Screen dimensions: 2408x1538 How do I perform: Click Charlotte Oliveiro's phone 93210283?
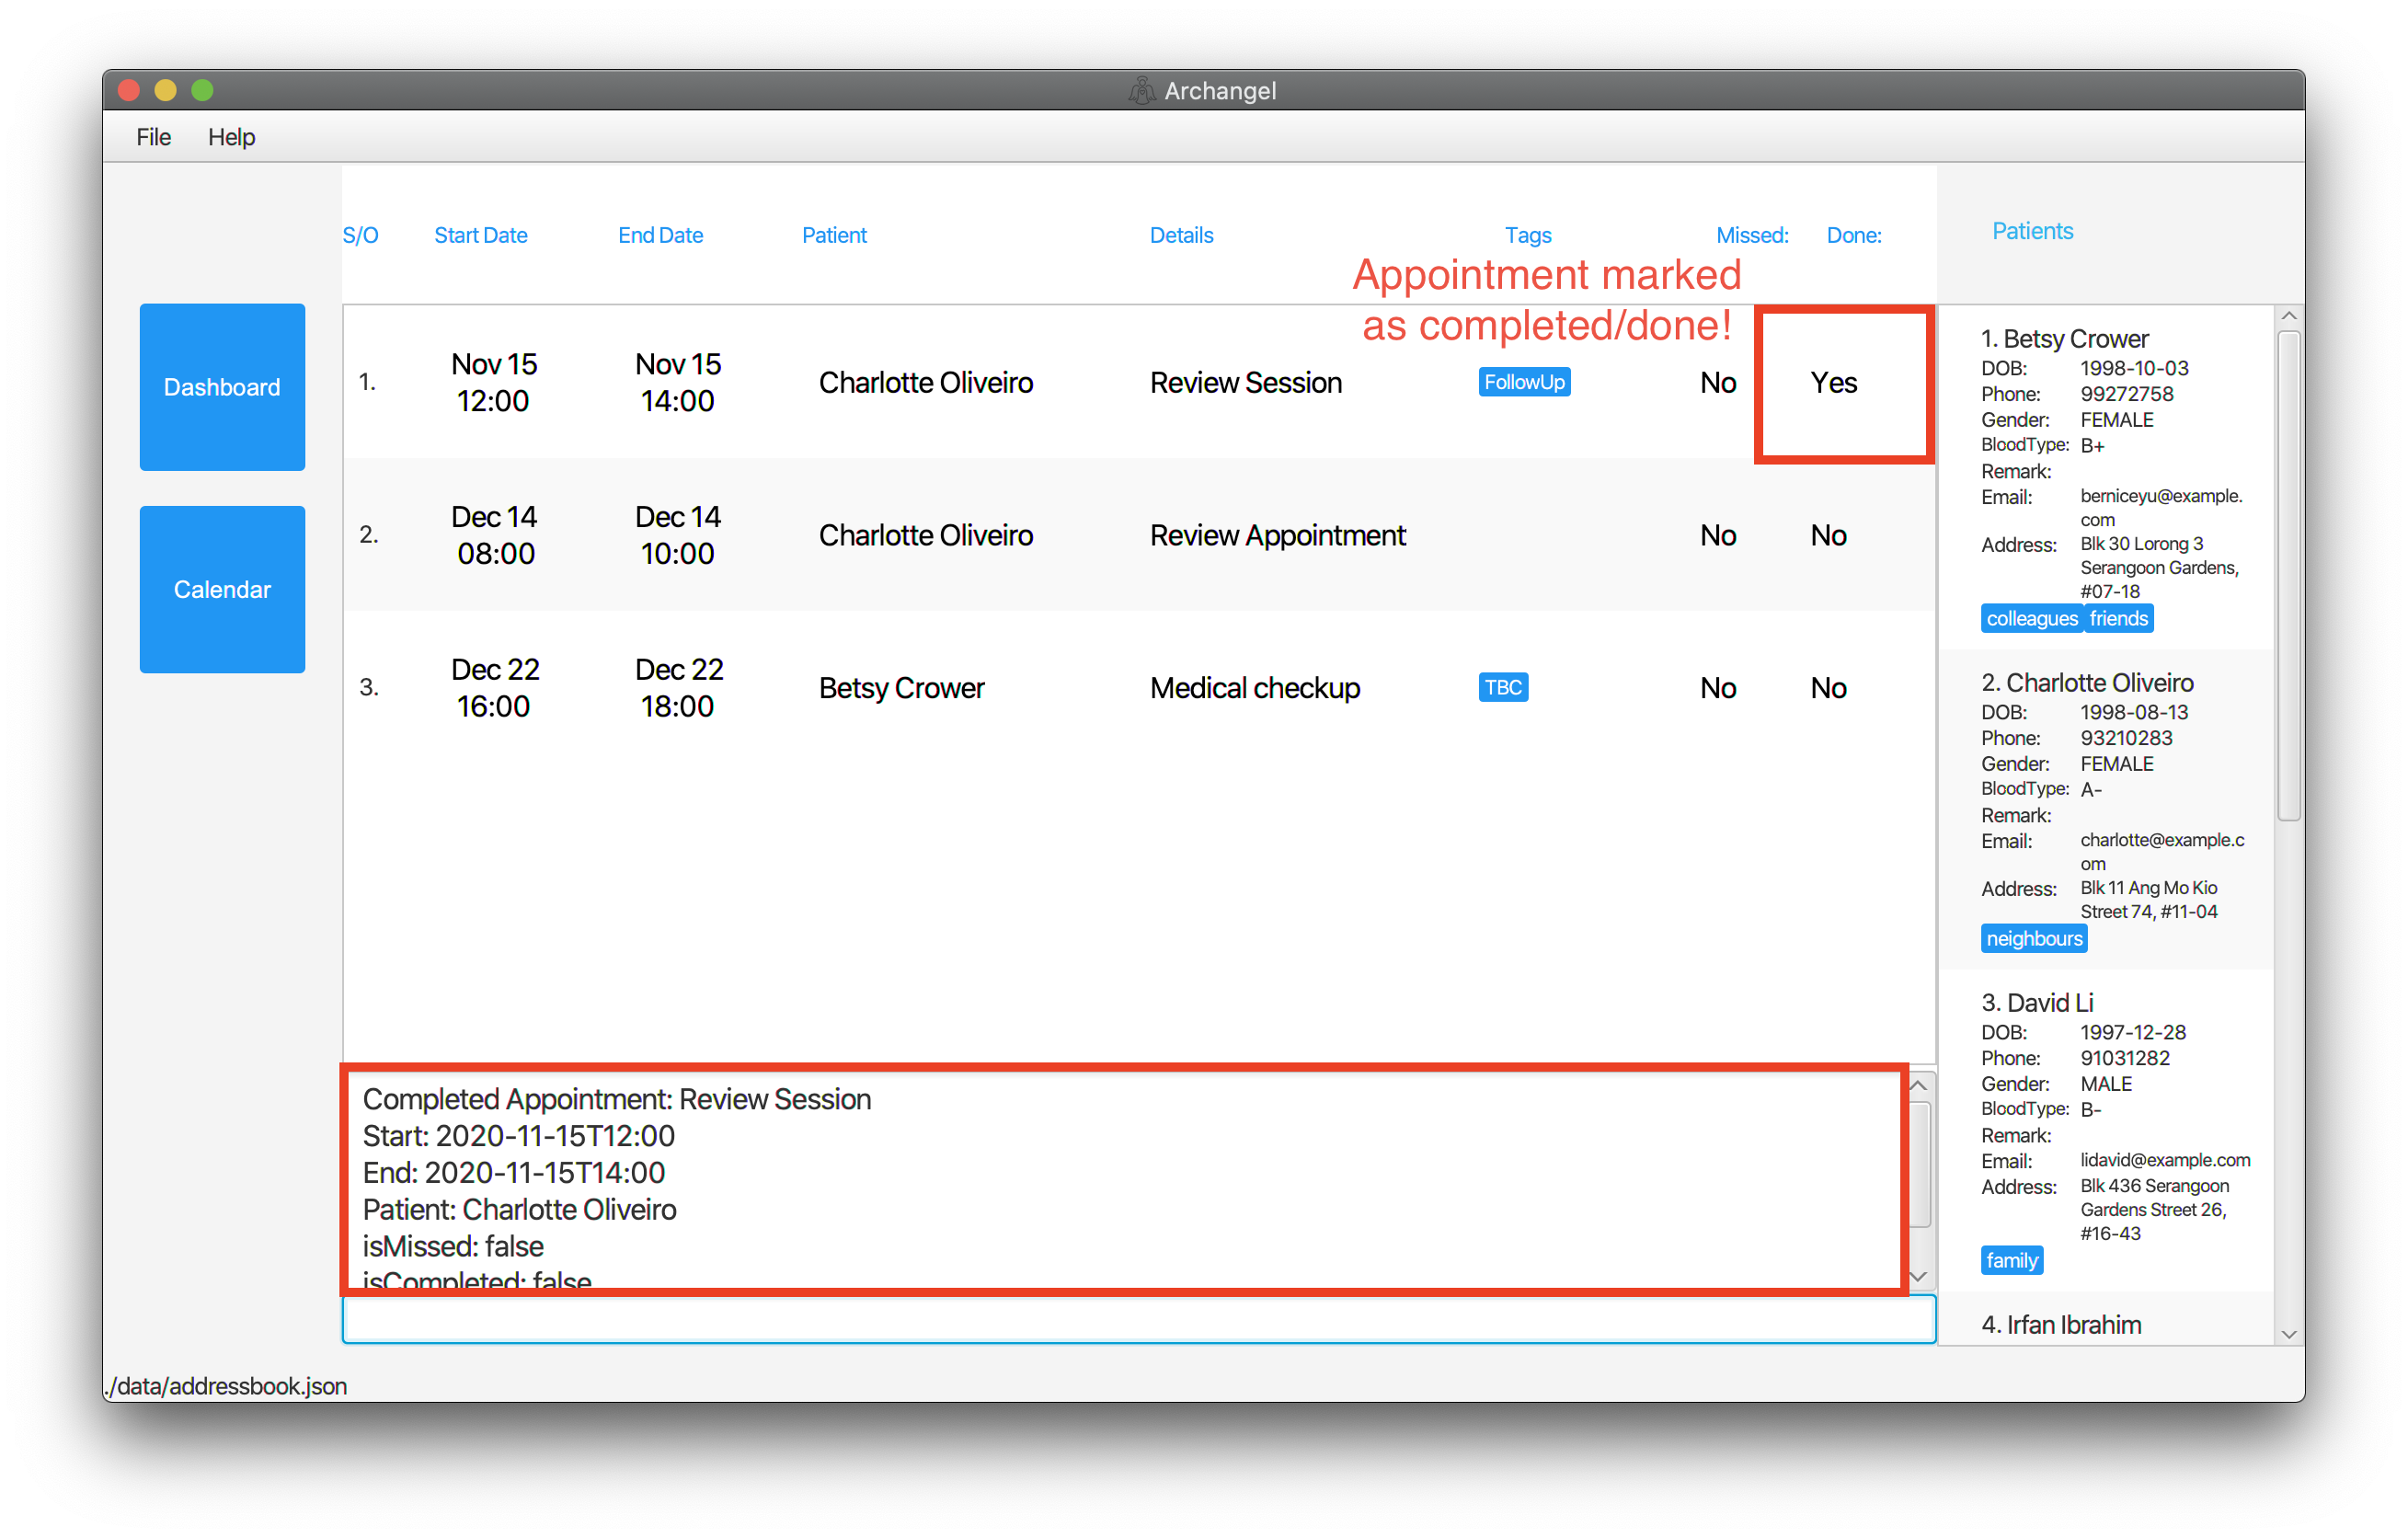[x=2126, y=738]
